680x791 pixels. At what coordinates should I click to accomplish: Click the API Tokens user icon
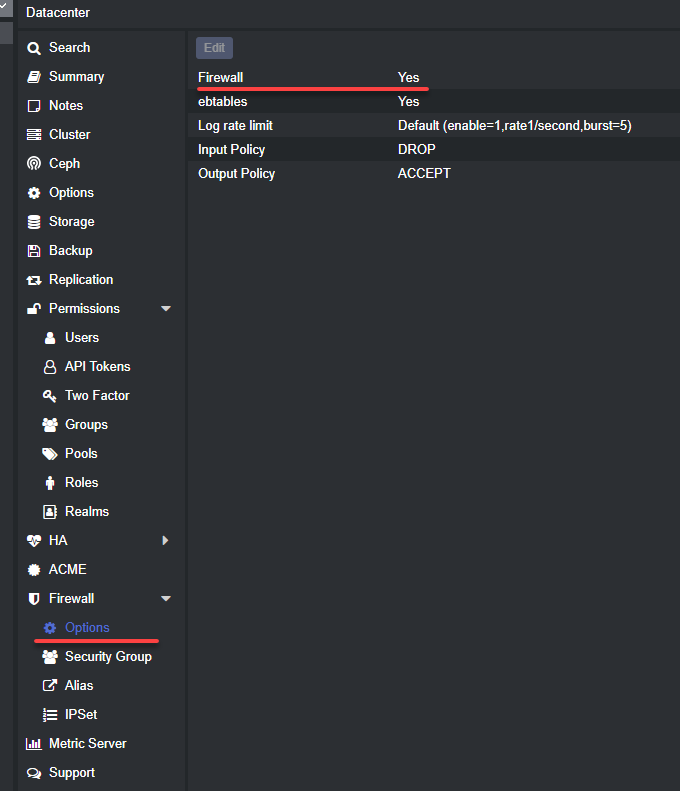(50, 366)
